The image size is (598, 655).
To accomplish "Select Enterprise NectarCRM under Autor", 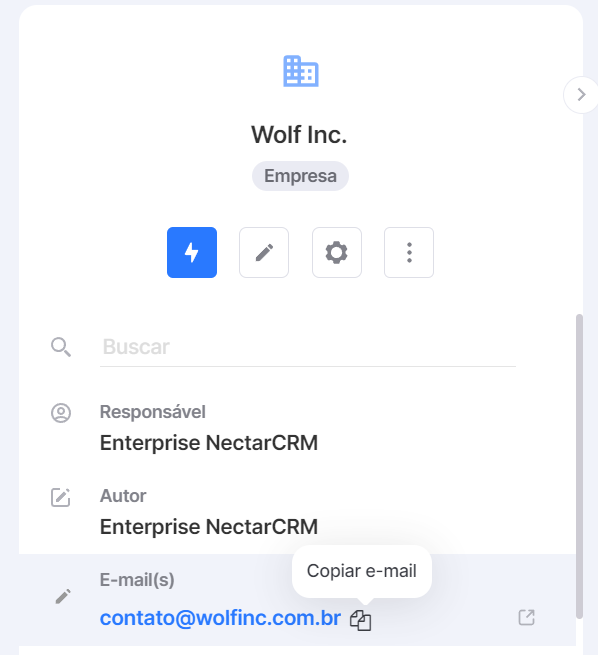I will (x=209, y=527).
